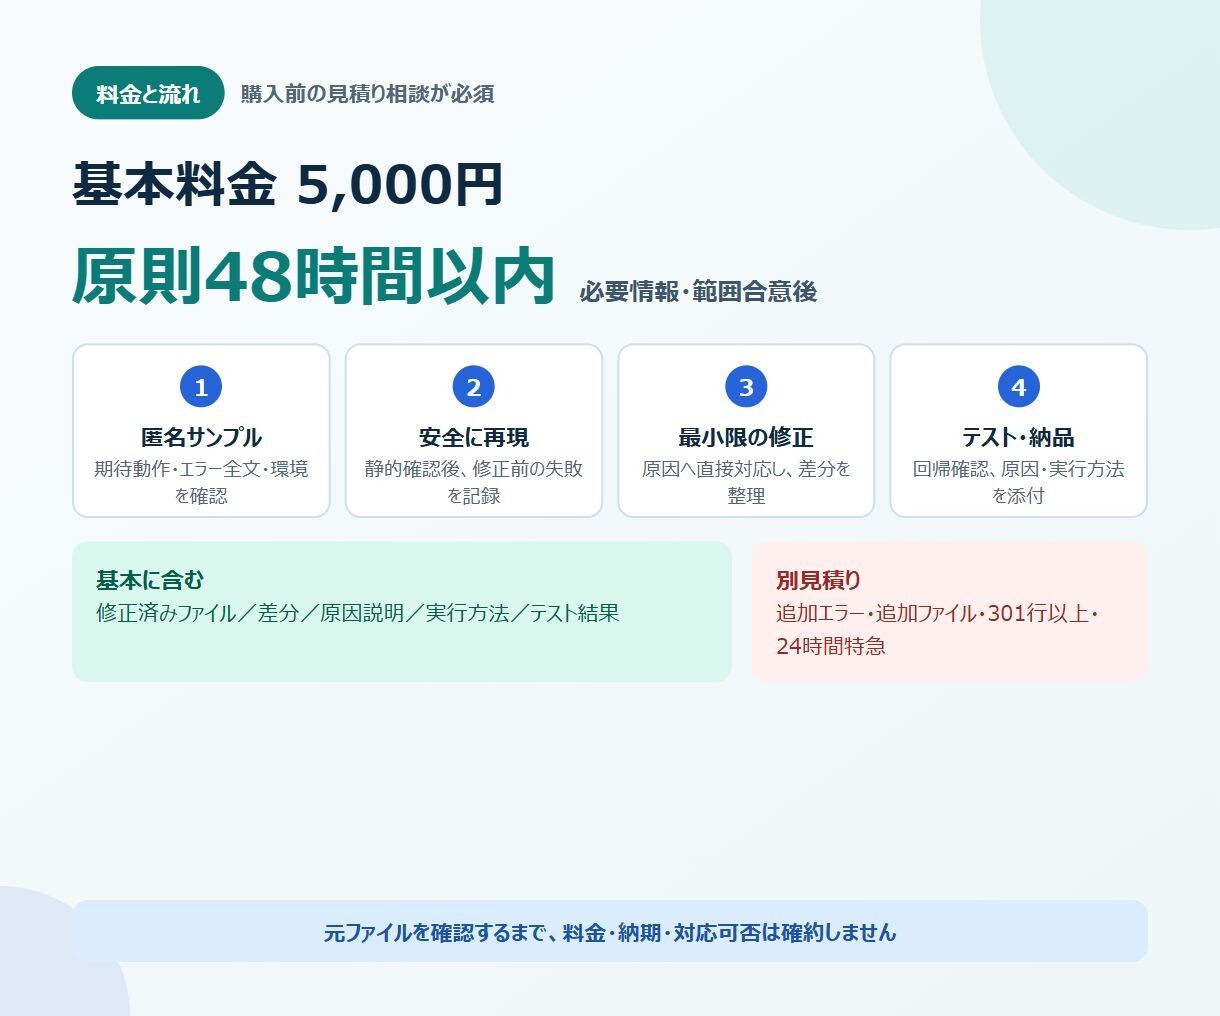Click the step 3 number circle
1220x1016 pixels.
point(746,387)
